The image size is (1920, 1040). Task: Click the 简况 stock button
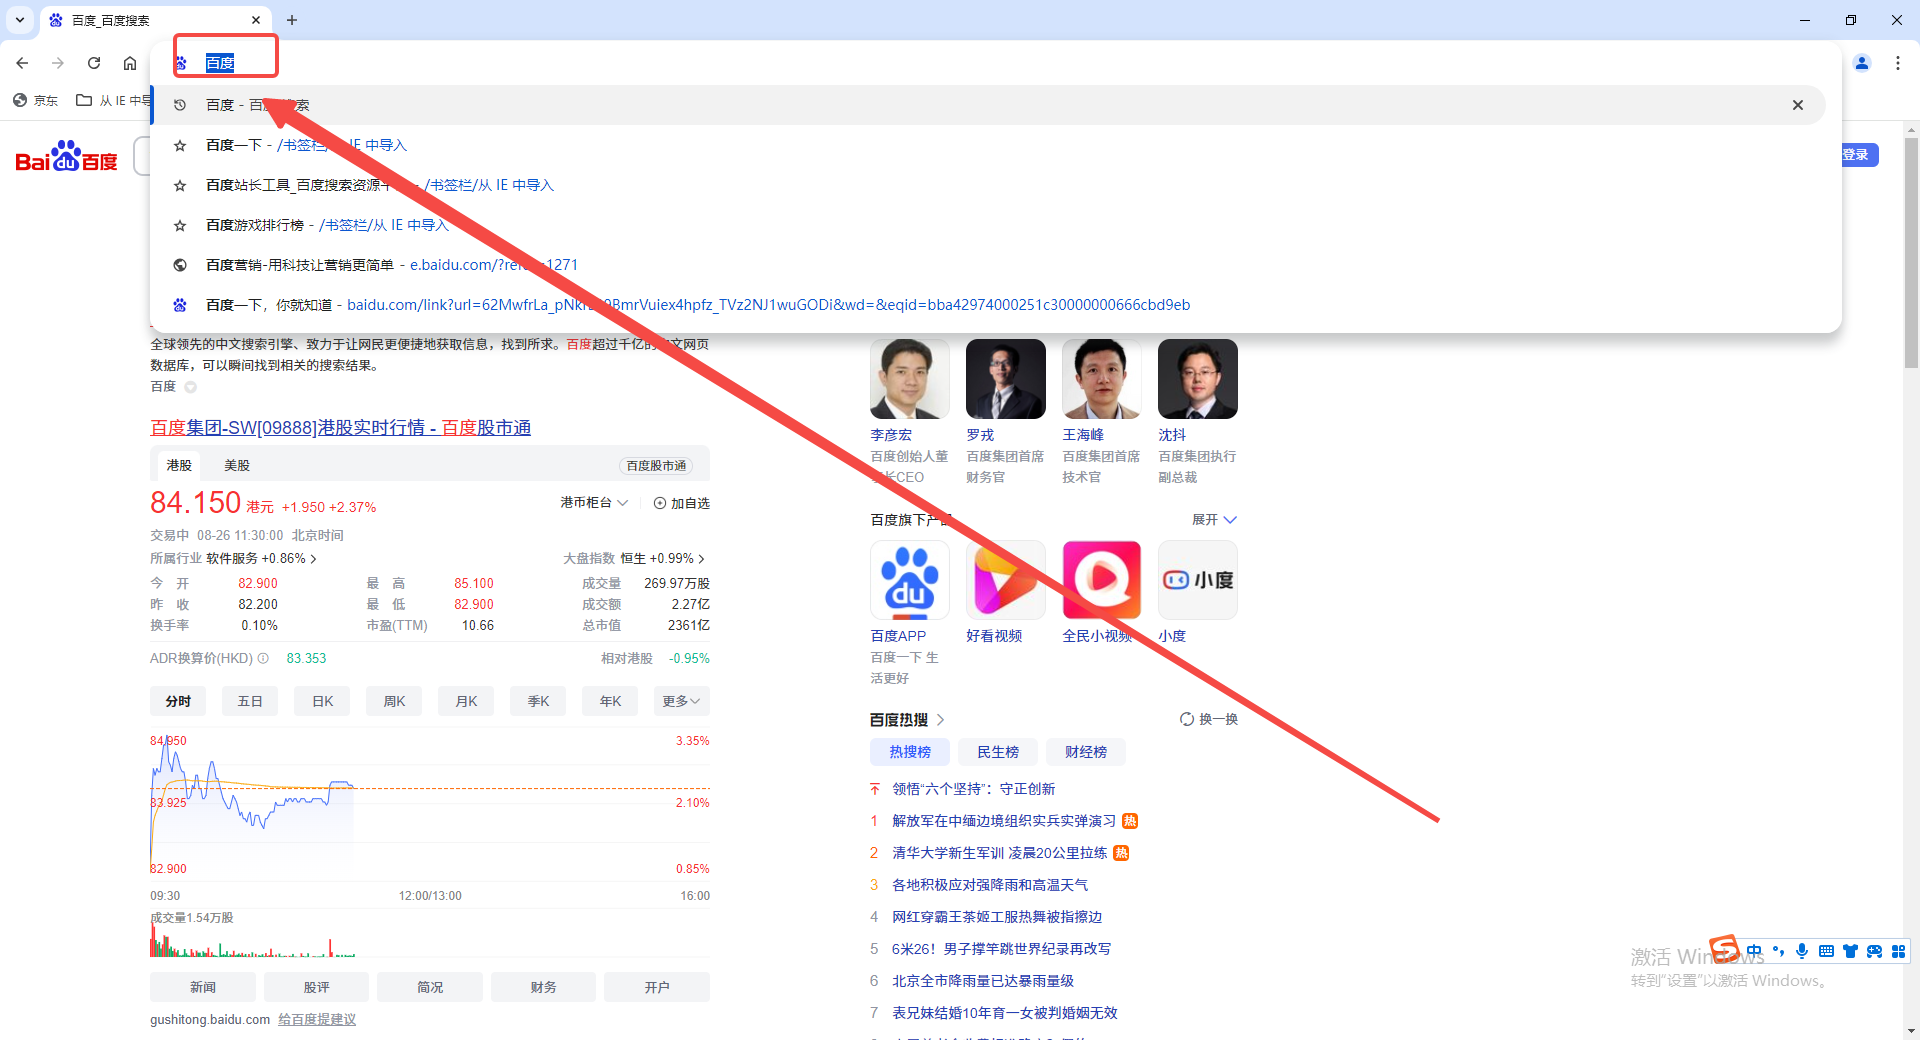point(430,987)
